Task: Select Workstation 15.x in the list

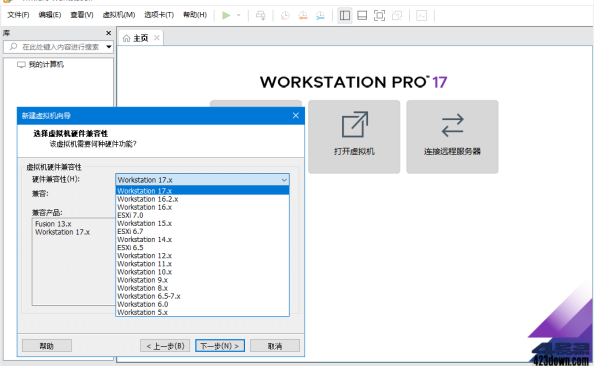Action: click(x=202, y=223)
